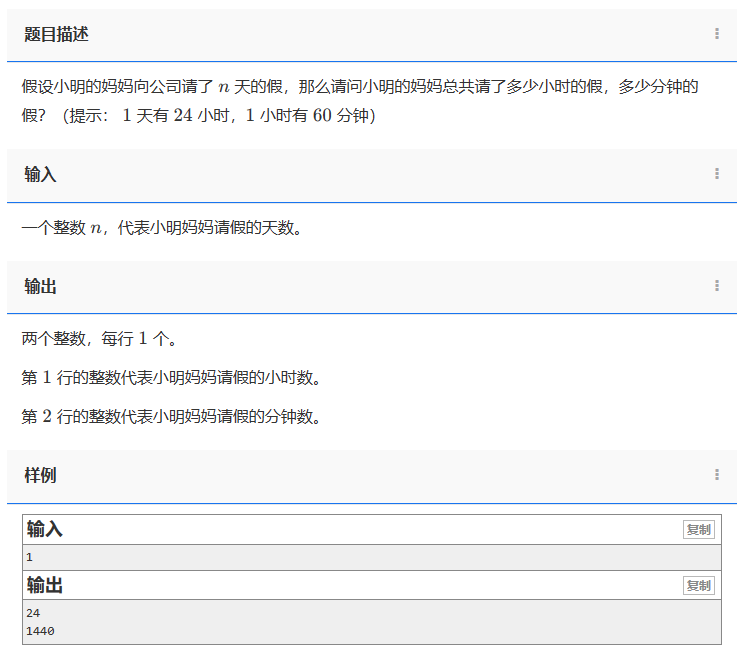Select the 样例 section heading
The width and height of the screenshot is (745, 670).
pos(40,475)
